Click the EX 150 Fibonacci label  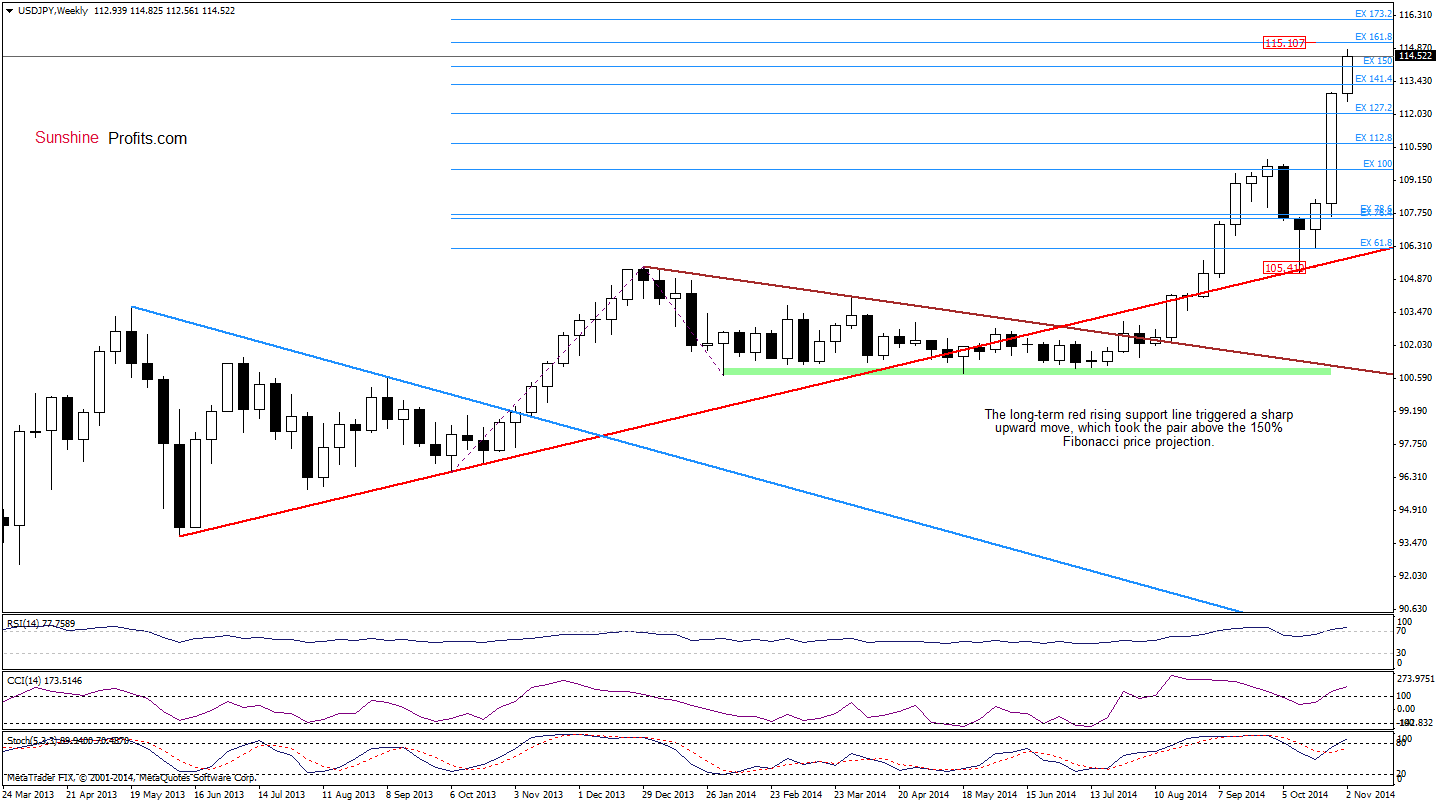click(1377, 61)
